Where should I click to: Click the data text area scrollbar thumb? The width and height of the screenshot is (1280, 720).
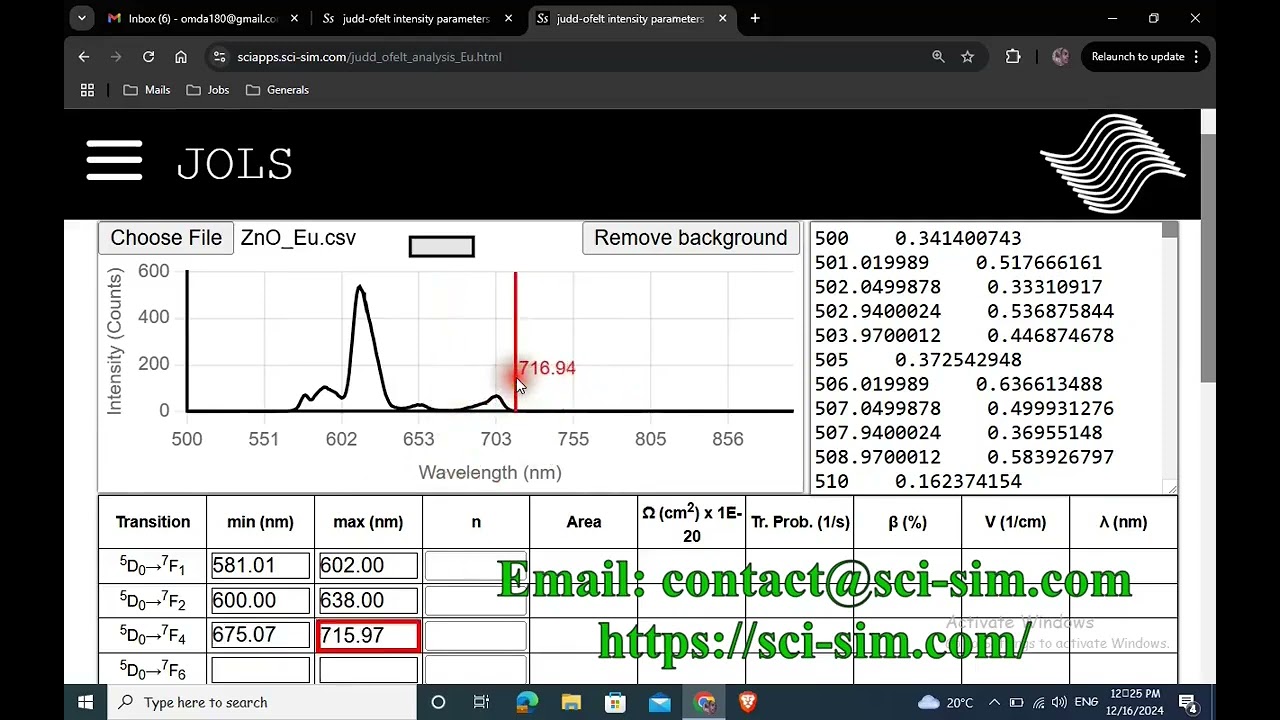pos(1170,231)
